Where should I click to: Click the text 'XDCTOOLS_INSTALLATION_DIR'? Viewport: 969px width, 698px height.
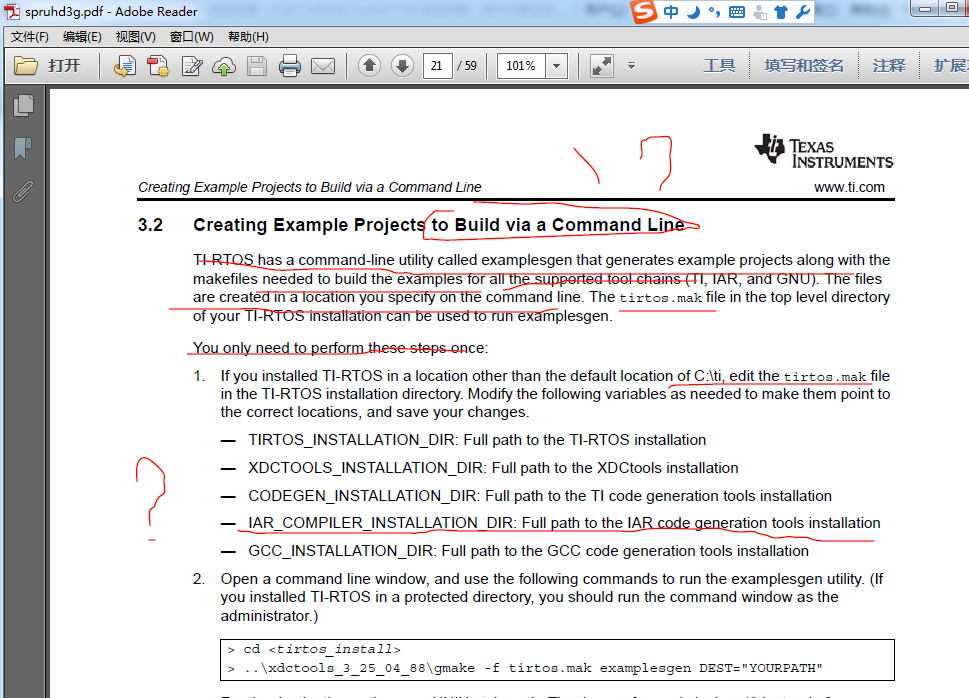tap(366, 467)
